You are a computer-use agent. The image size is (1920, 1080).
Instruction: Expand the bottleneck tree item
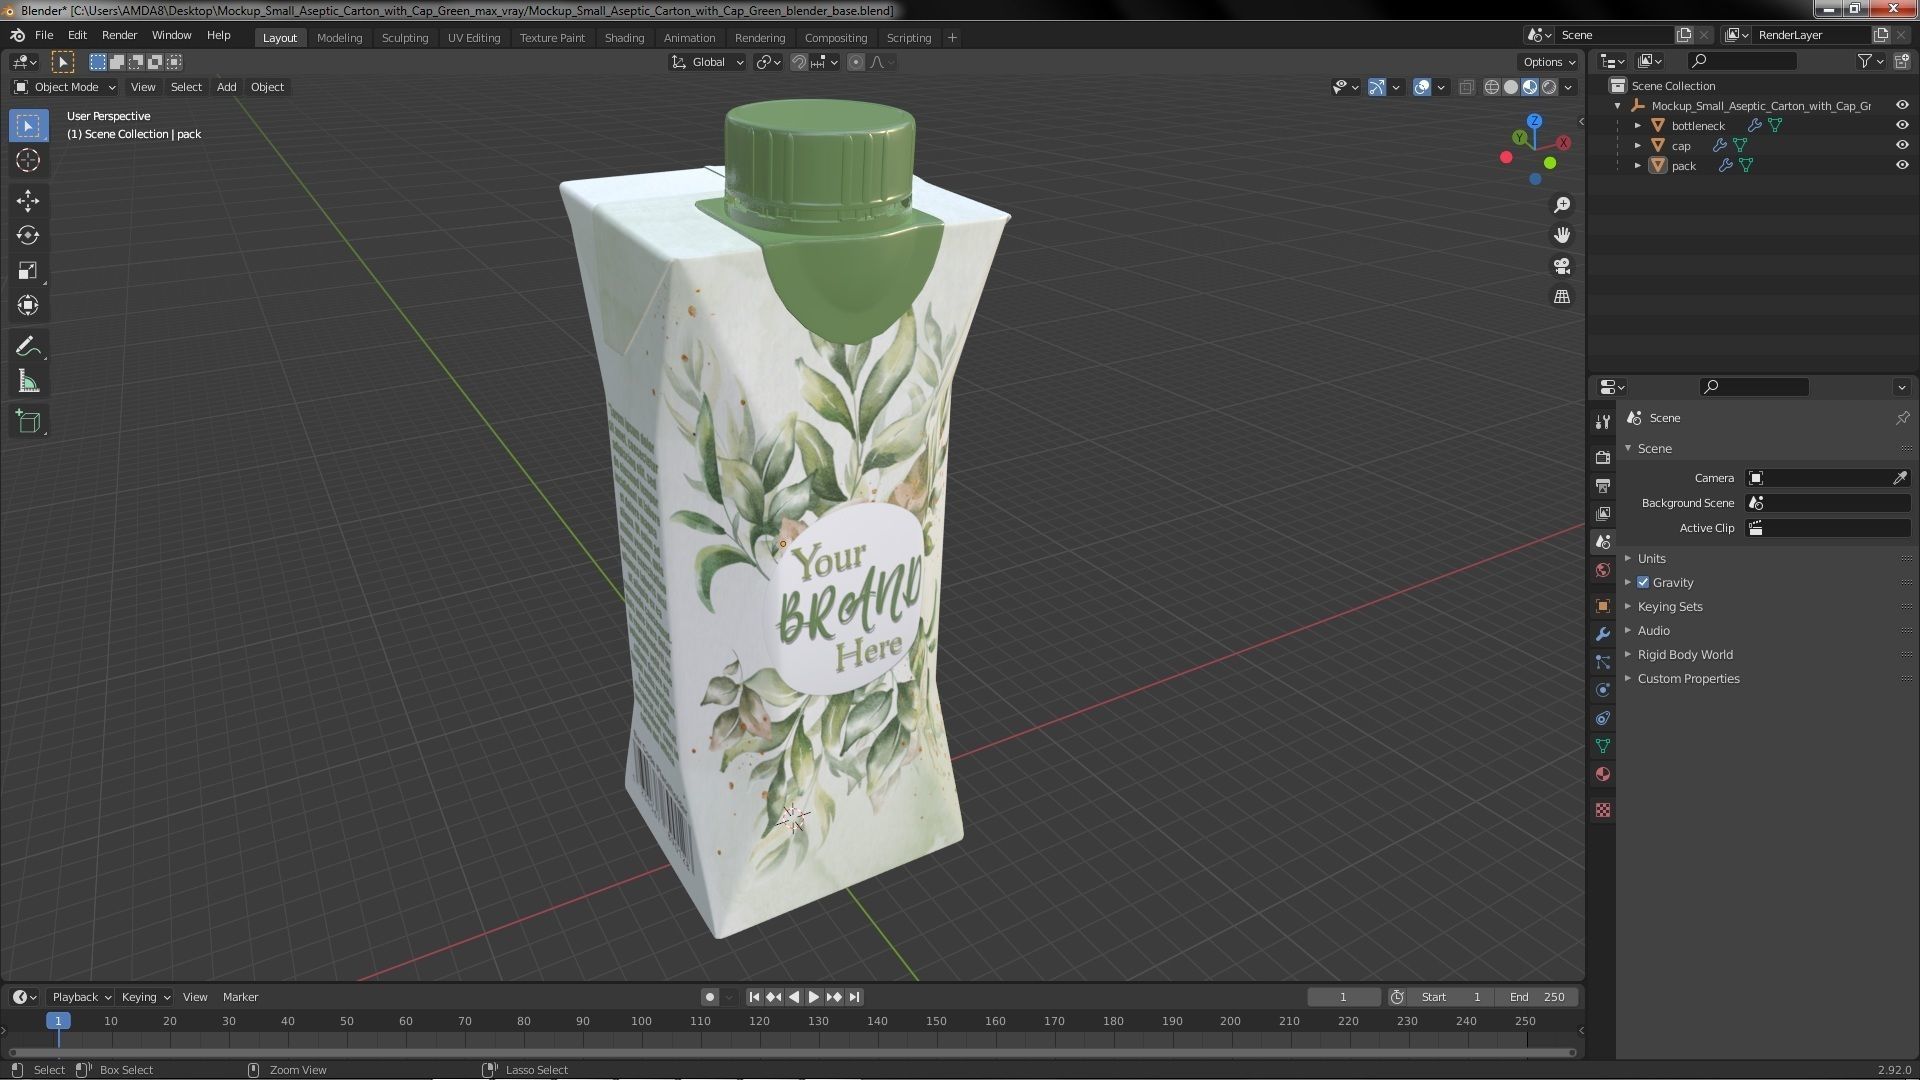click(1637, 125)
